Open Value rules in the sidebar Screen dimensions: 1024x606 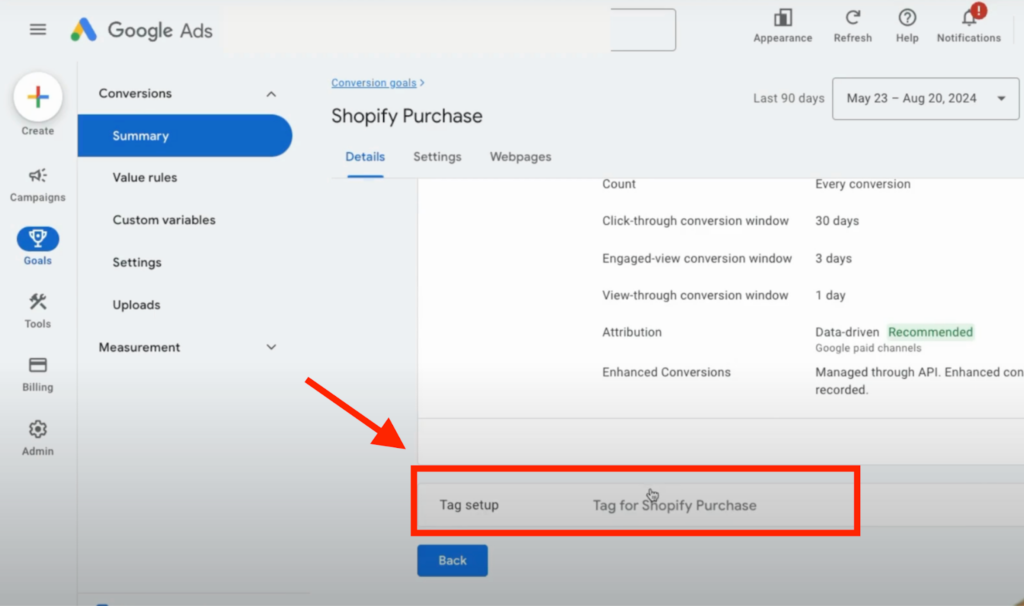[x=144, y=178]
